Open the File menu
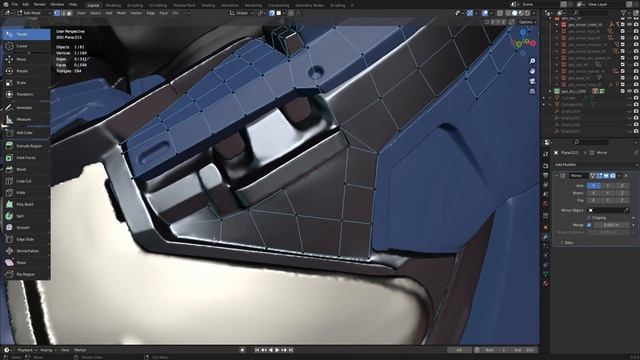This screenshot has width=640, height=360. pos(15,4)
